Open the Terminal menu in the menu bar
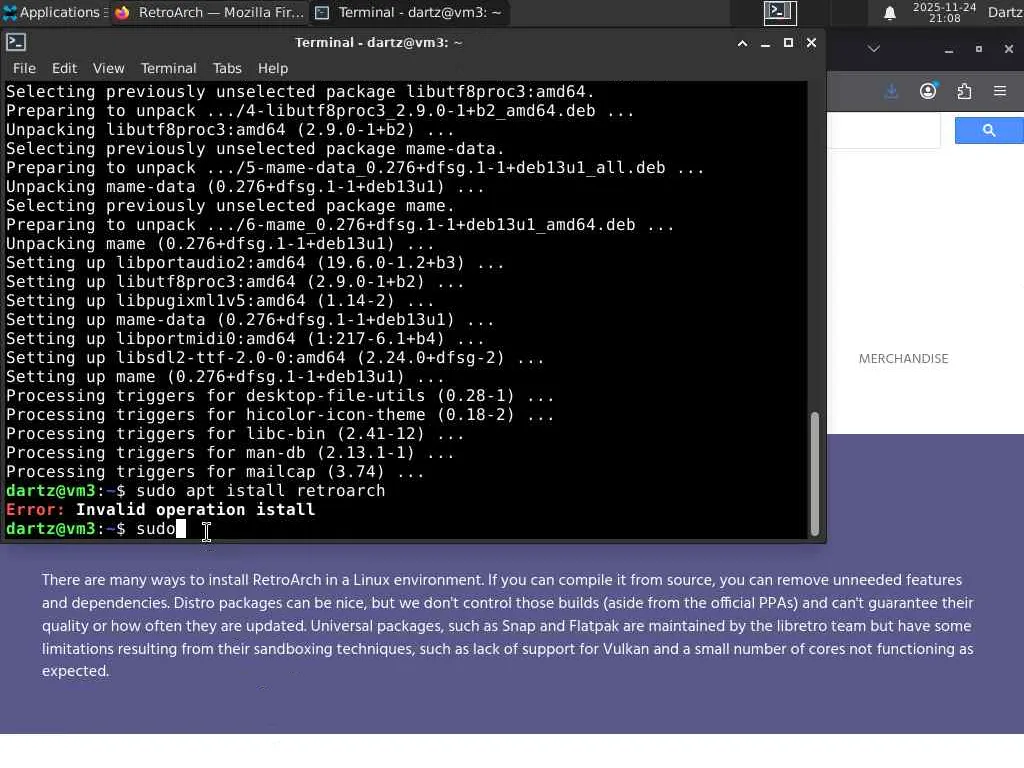The image size is (1024, 768). [x=168, y=68]
